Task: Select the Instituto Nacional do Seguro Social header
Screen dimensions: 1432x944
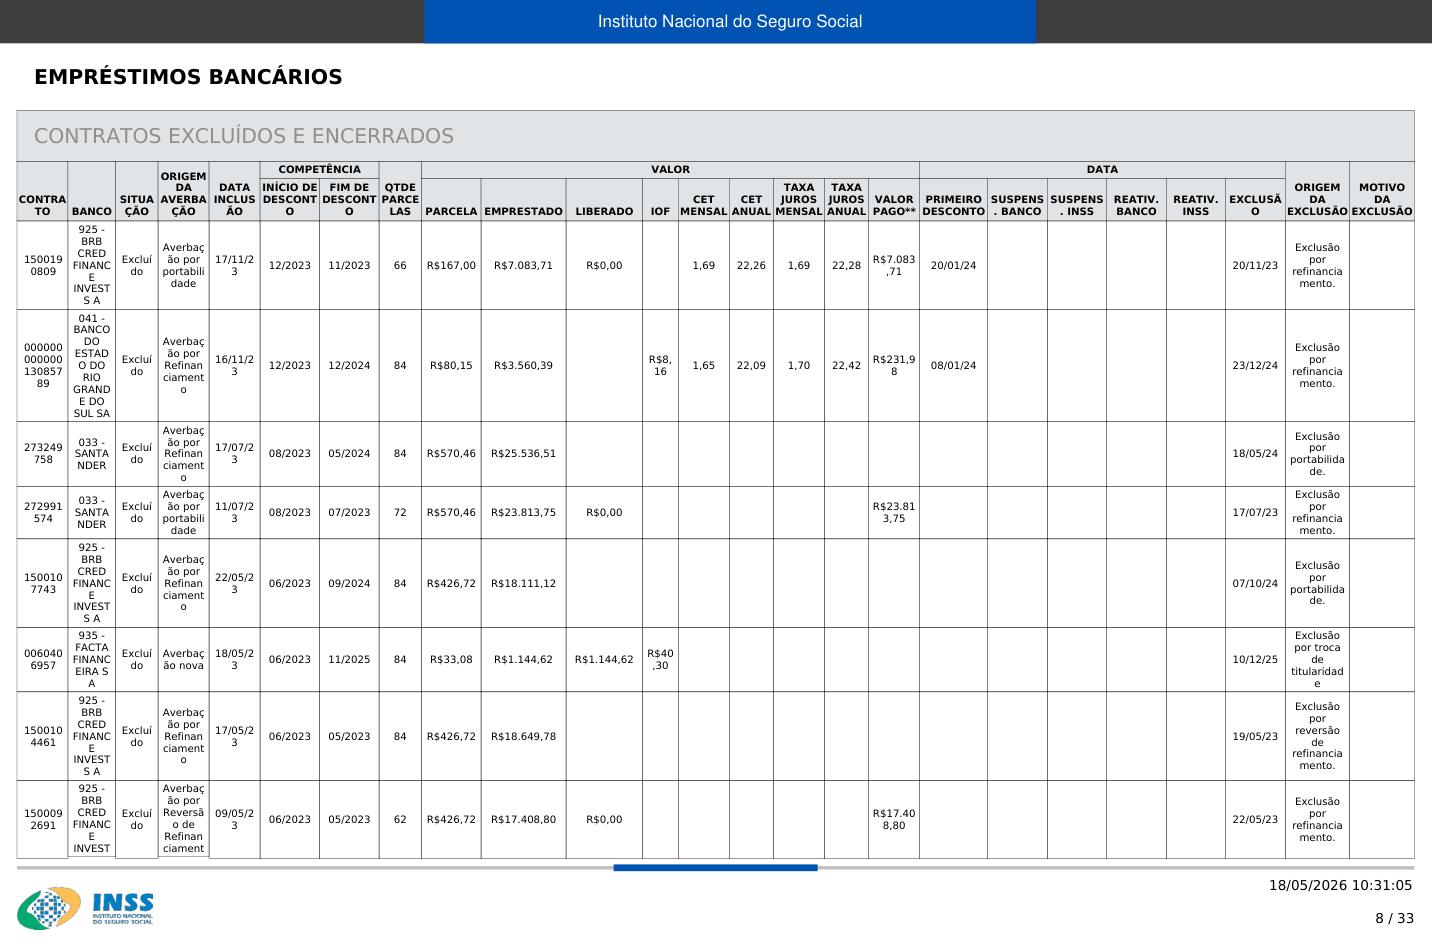Action: click(730, 21)
